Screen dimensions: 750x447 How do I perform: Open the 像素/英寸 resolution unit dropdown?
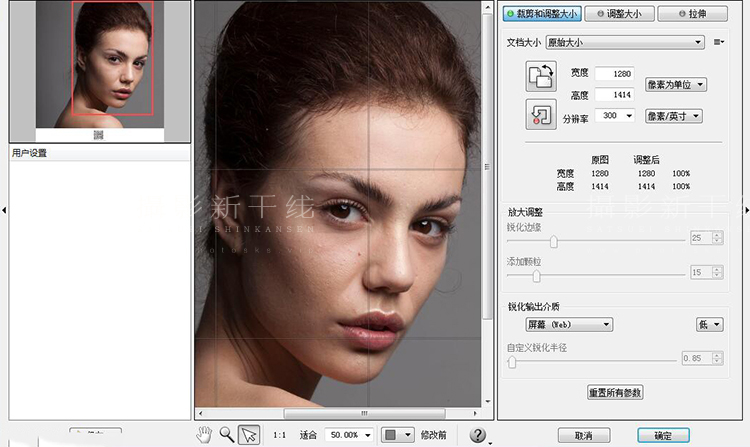pyautogui.click(x=673, y=116)
